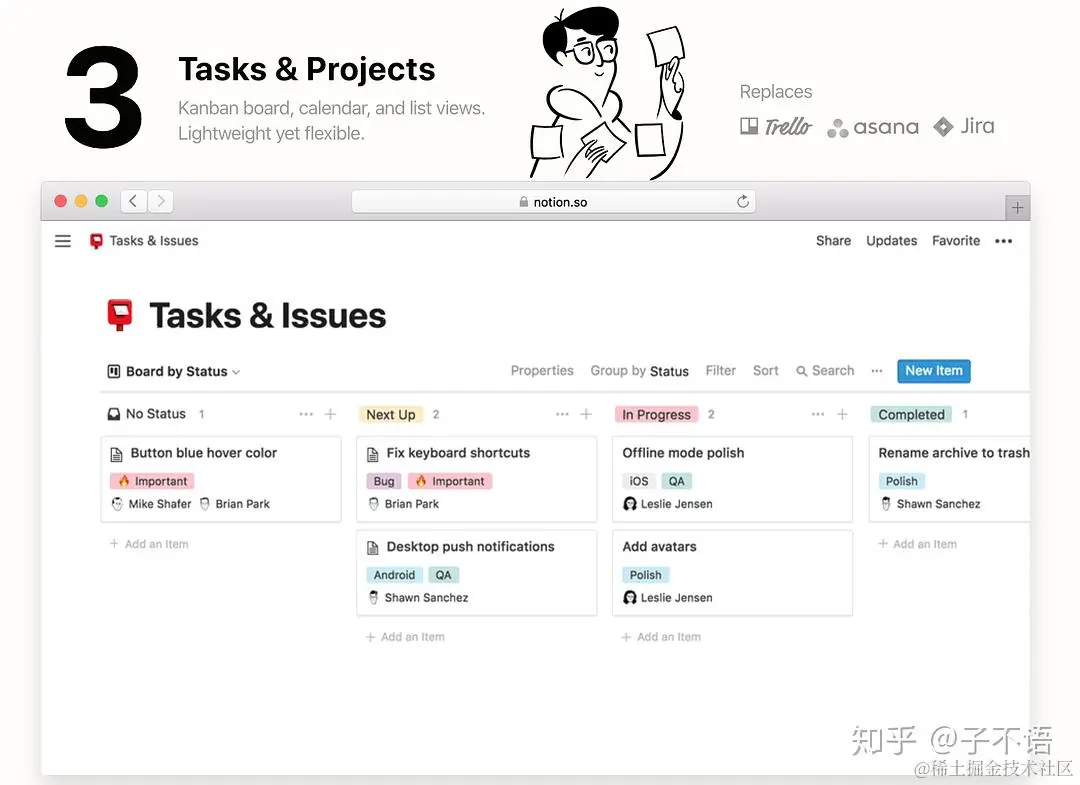Click Share in the top bar
Image resolution: width=1080 pixels, height=785 pixels.
point(833,241)
